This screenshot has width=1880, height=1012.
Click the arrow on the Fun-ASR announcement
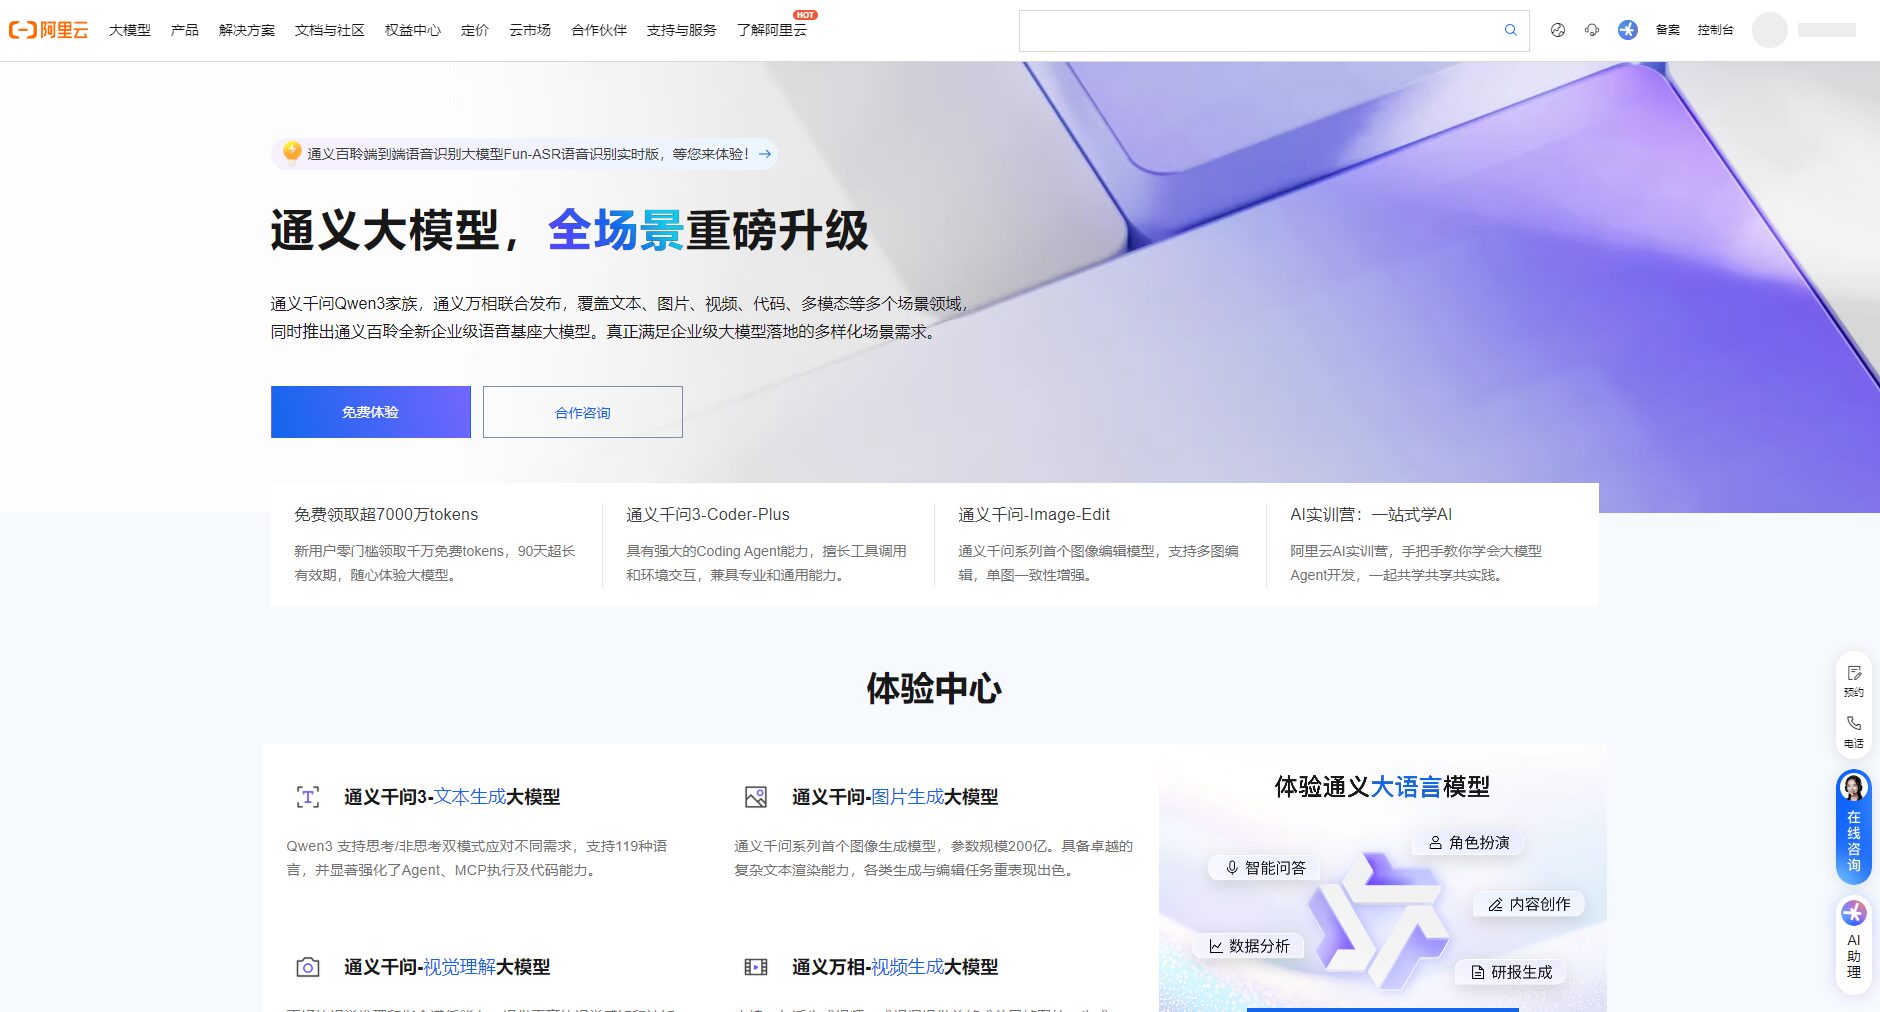(x=765, y=154)
